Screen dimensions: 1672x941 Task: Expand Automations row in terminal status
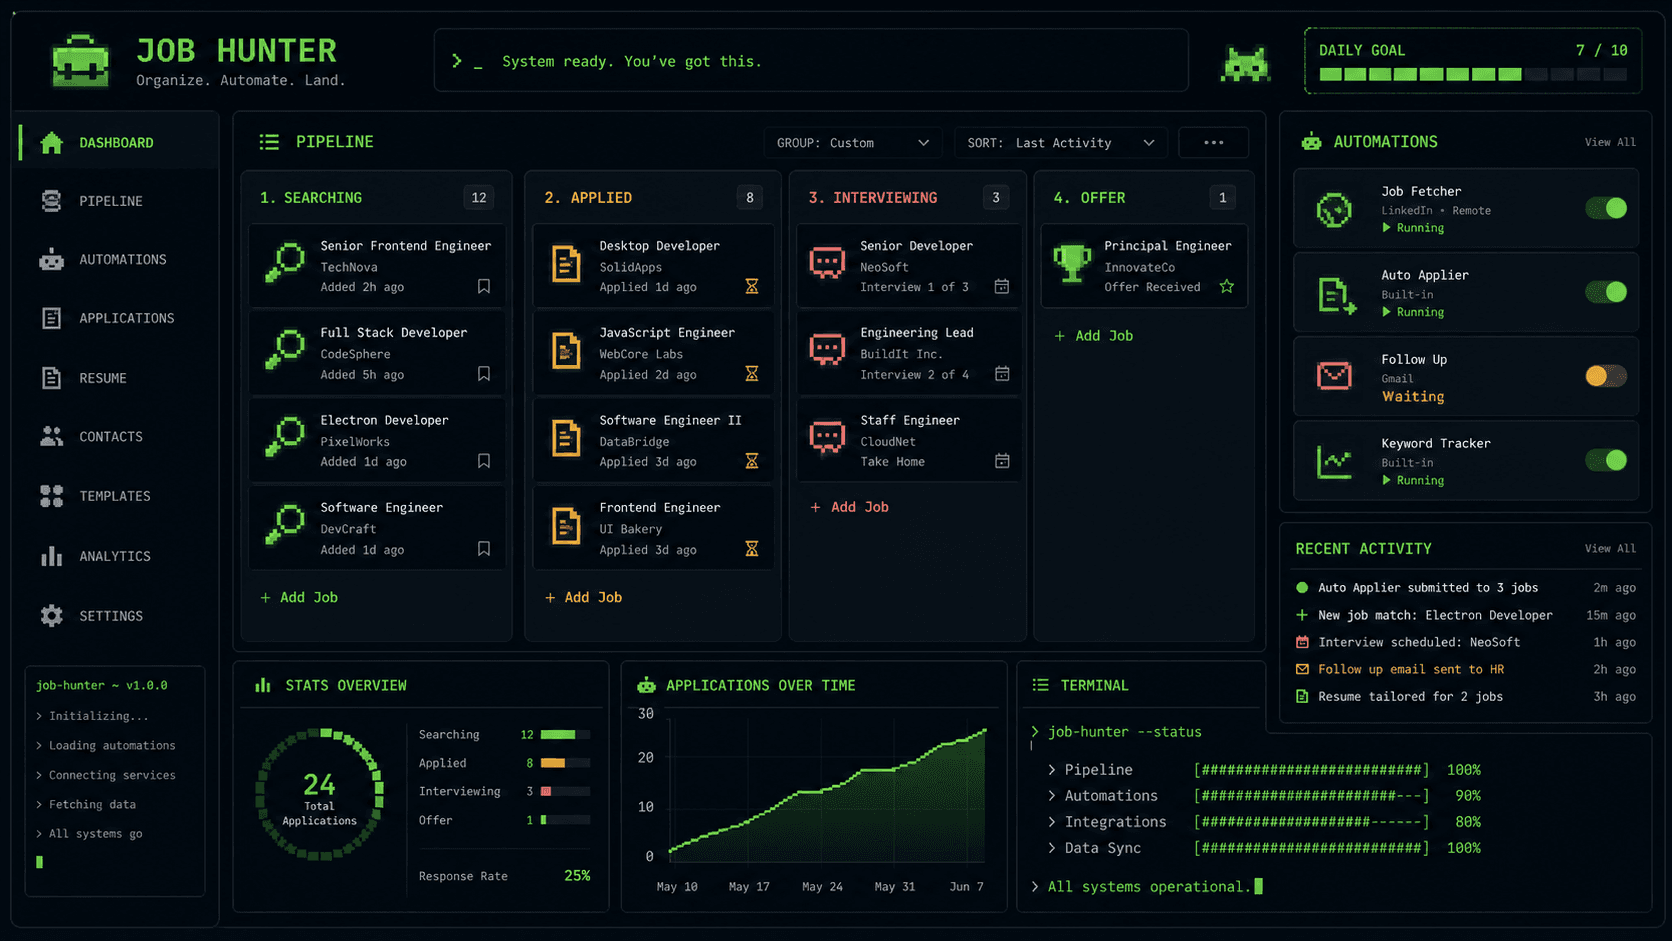click(x=1052, y=796)
